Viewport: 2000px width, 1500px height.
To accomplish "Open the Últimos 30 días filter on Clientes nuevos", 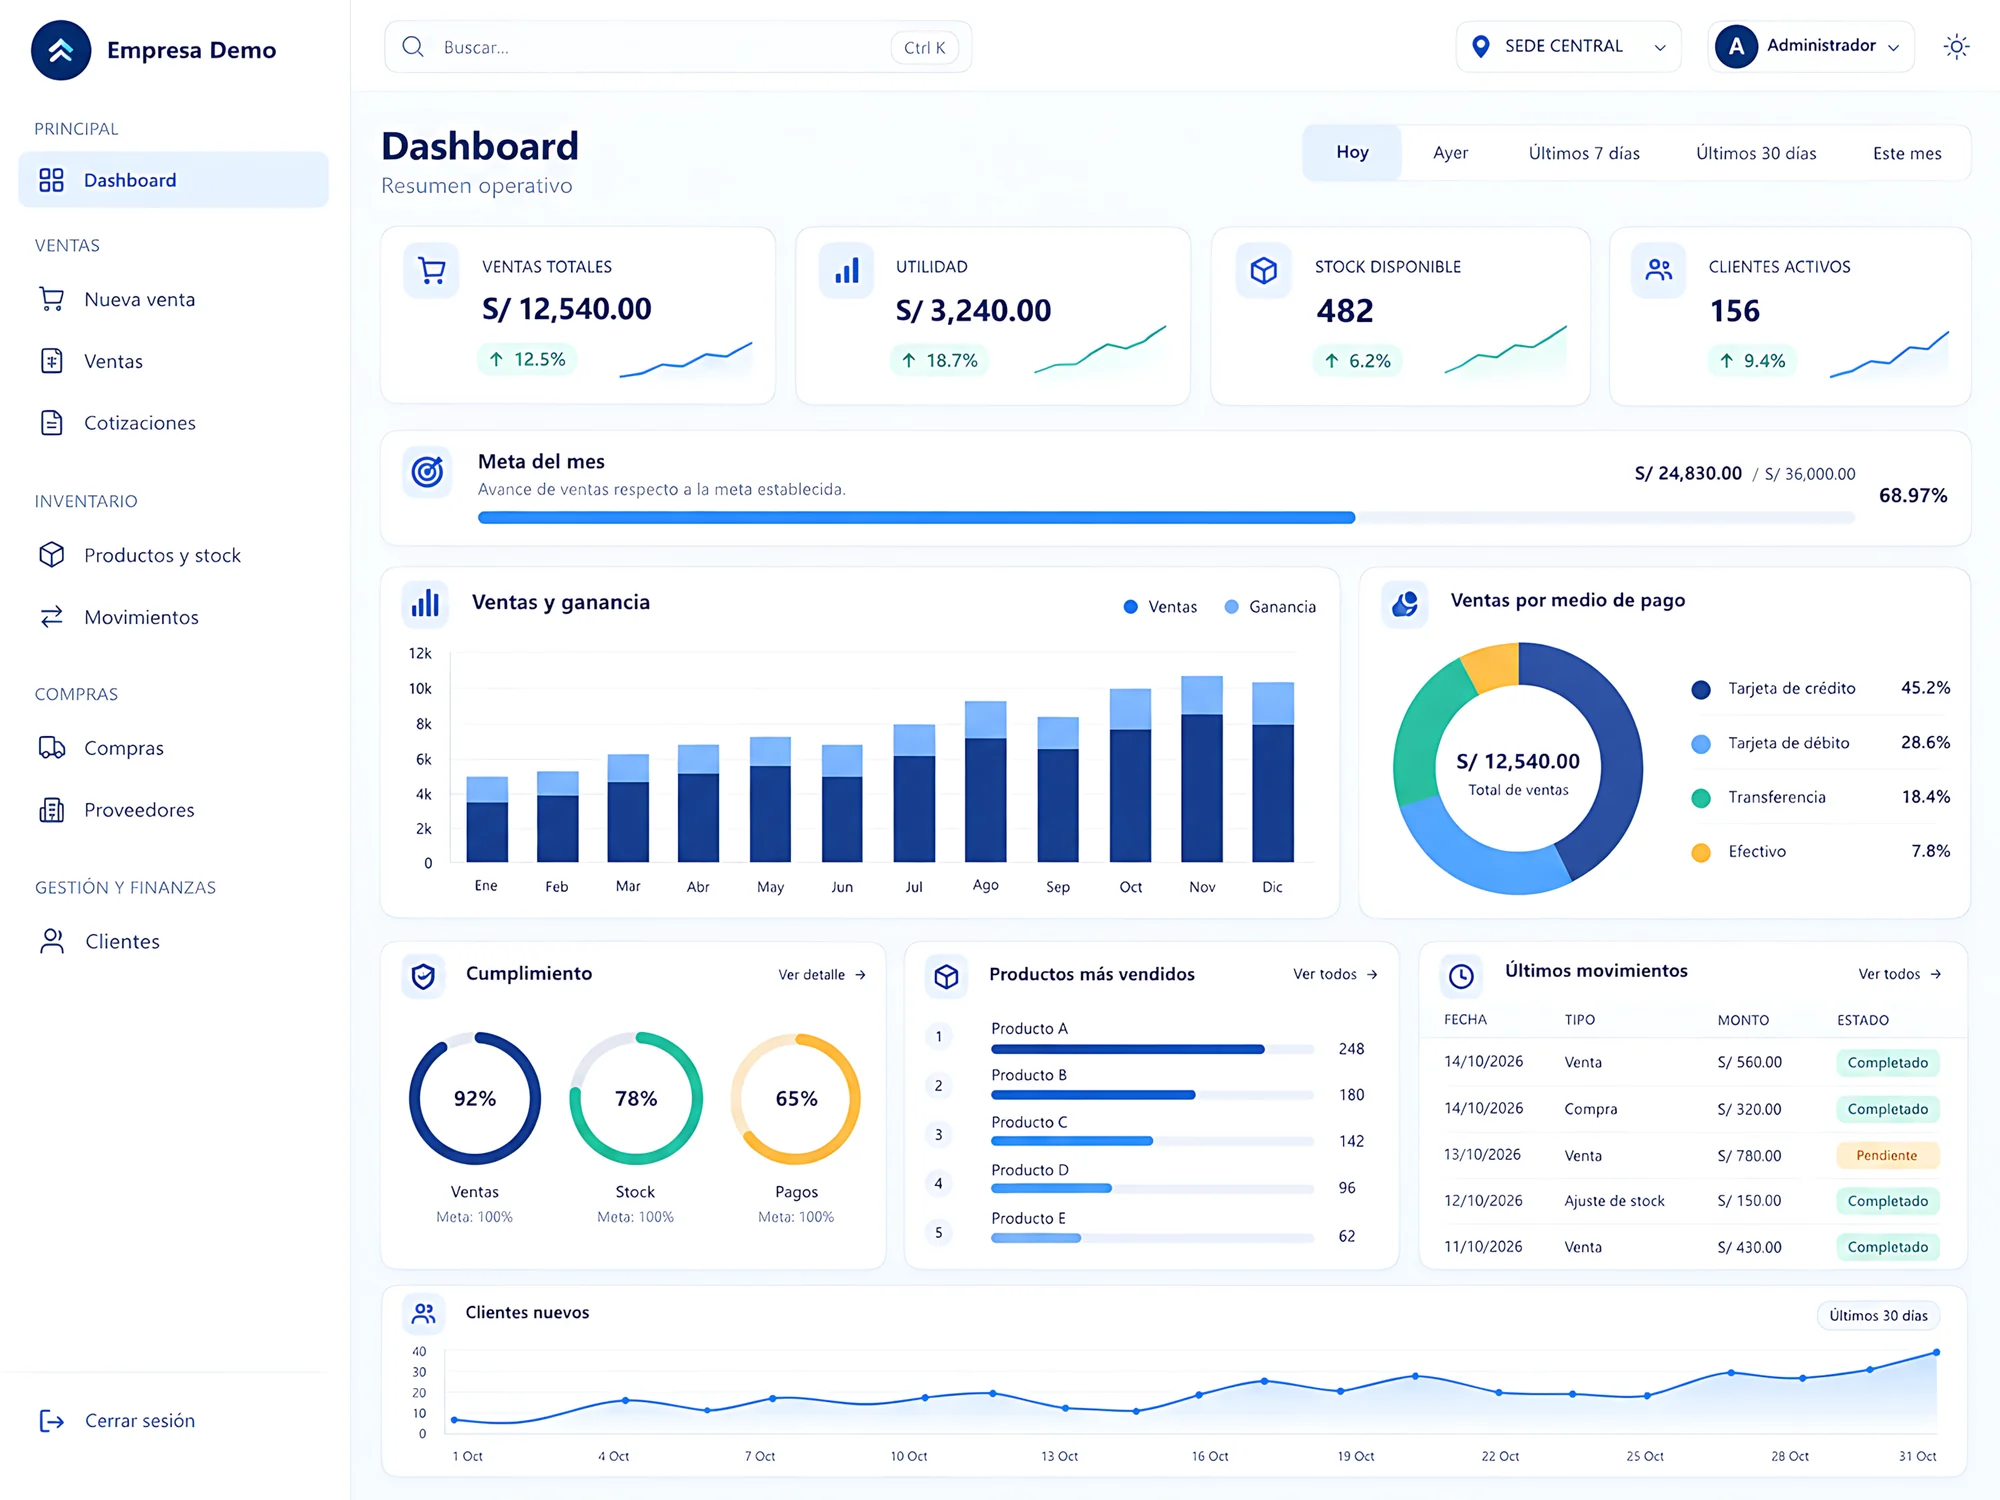I will [1878, 1315].
